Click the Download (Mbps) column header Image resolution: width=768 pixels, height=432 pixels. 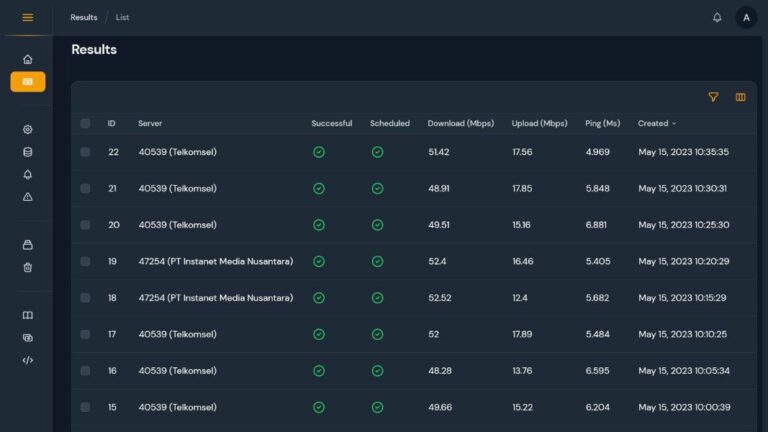pyautogui.click(x=461, y=124)
